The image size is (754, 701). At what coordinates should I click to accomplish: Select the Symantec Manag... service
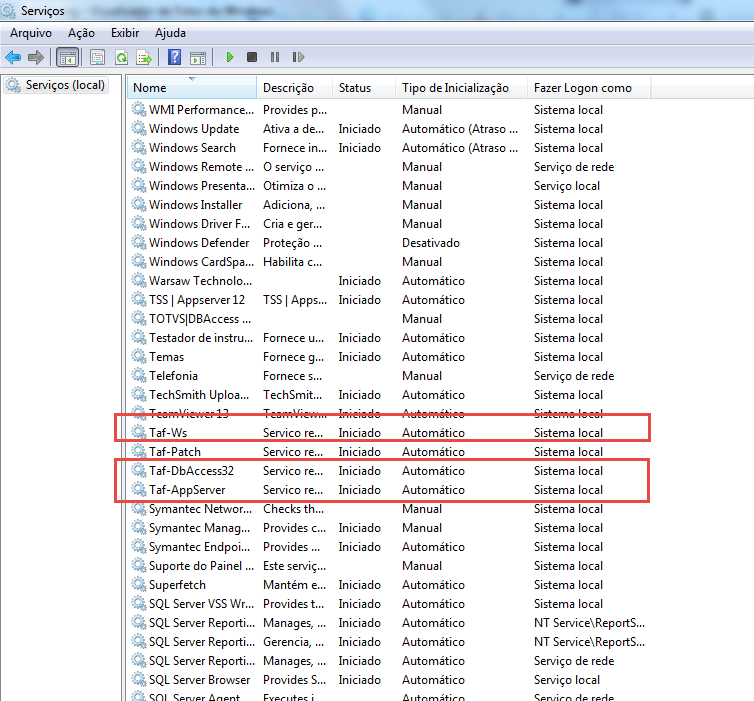389,528
